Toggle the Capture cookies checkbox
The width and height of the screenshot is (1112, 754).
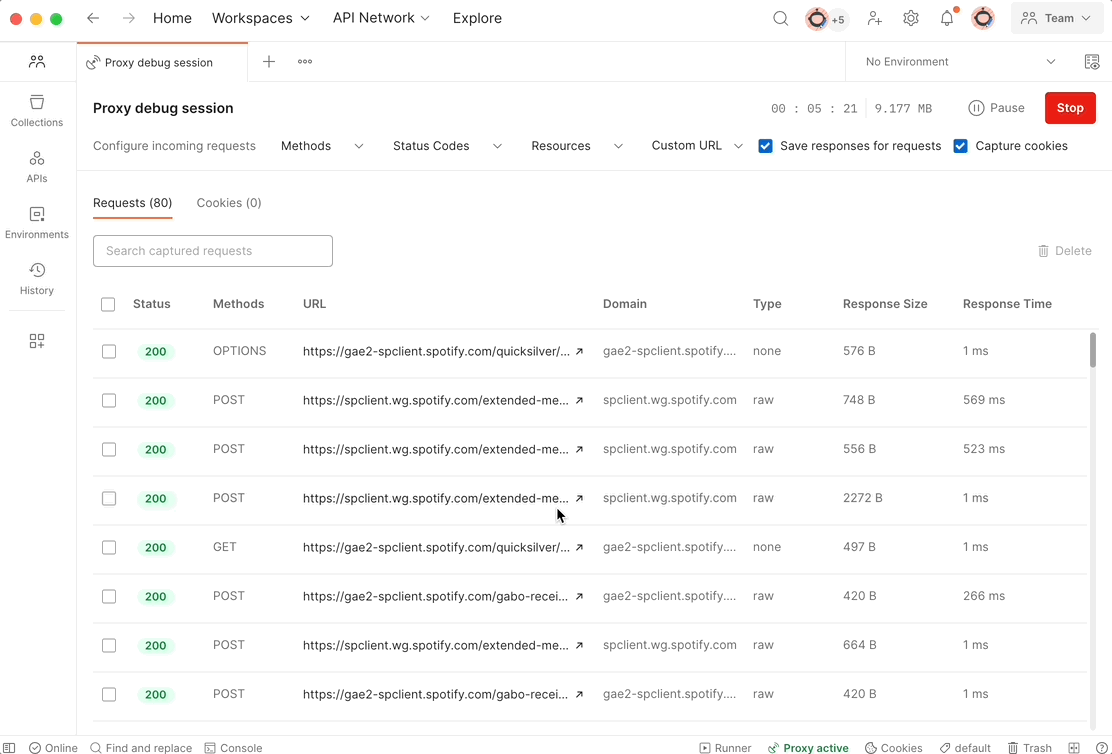(x=960, y=145)
